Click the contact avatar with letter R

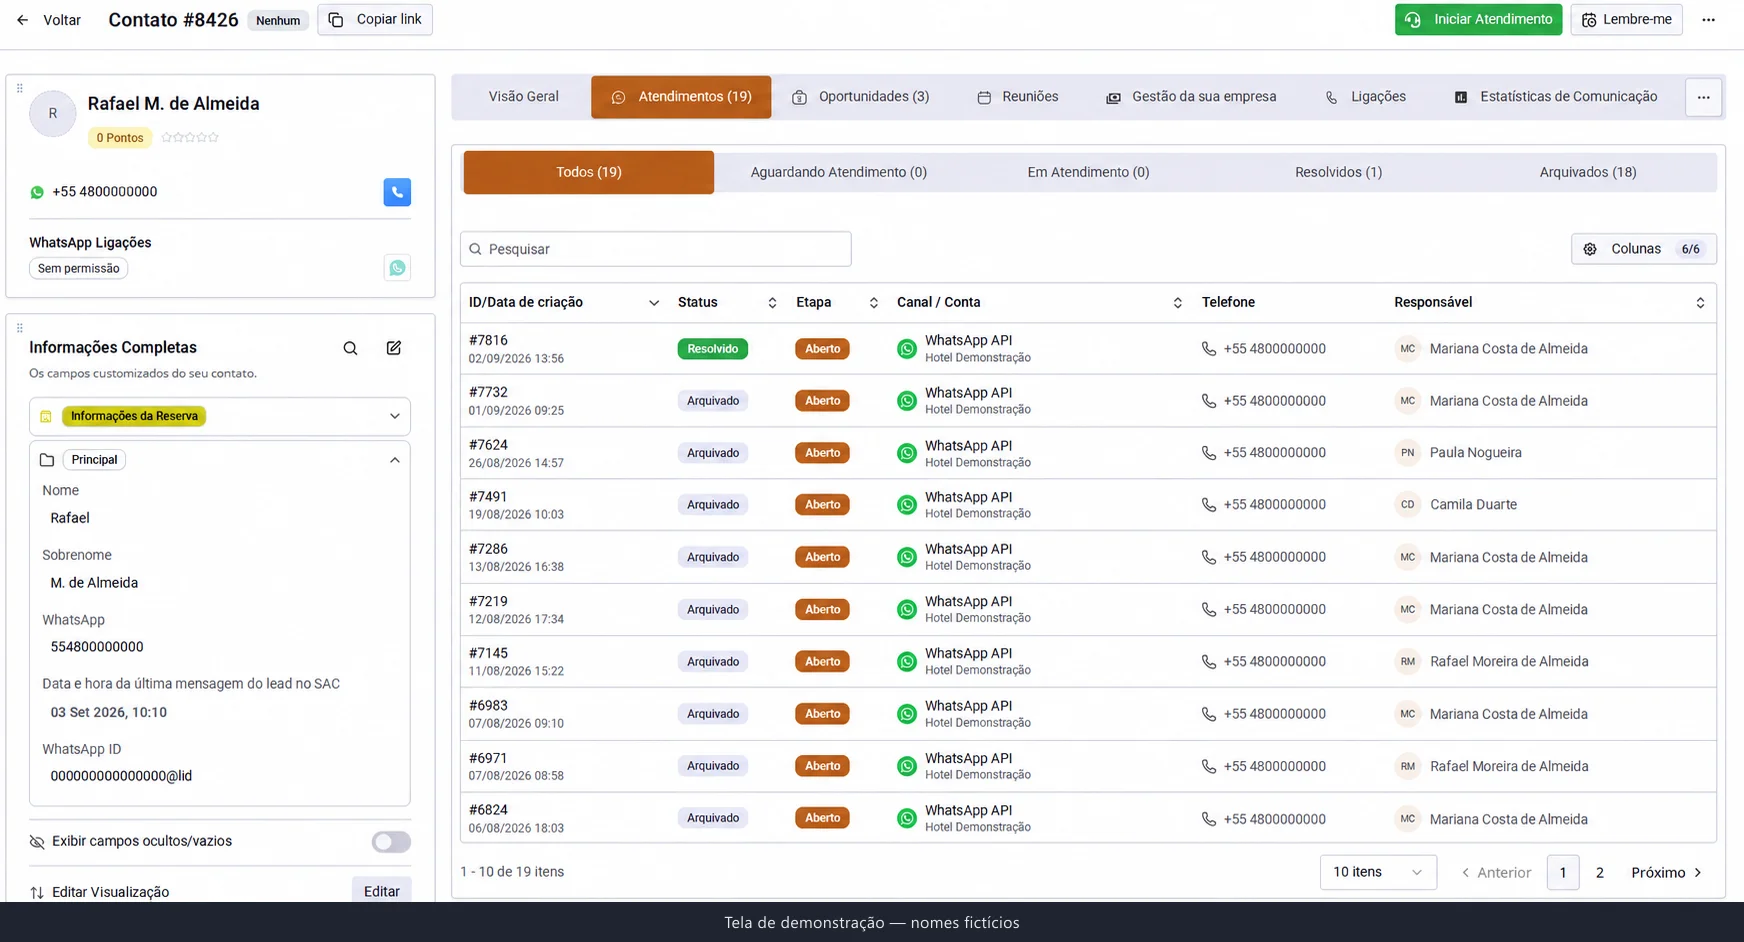point(53,114)
